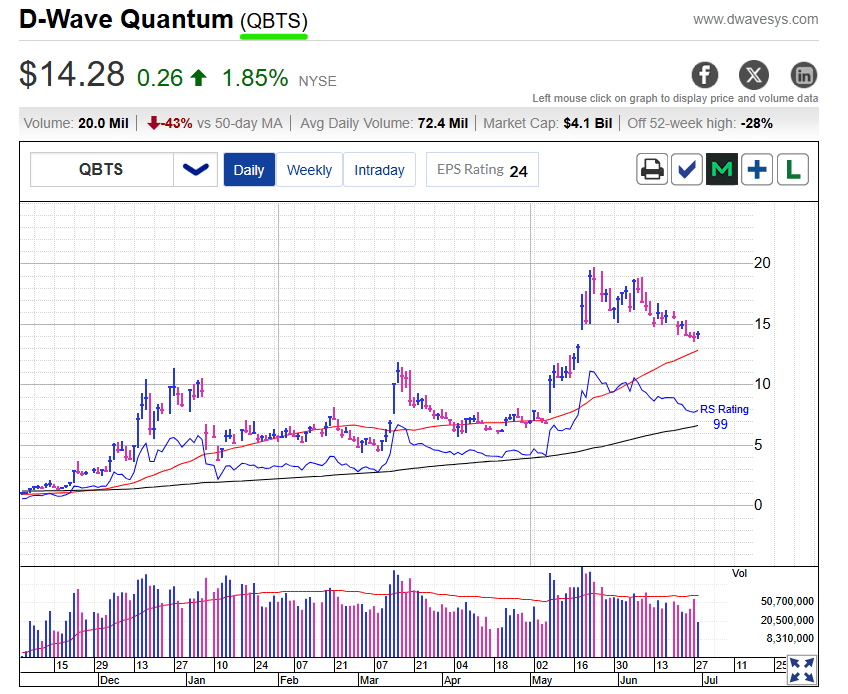This screenshot has height=694, width=848.
Task: Click the Volume 20.0 Mil value
Action: tap(103, 123)
